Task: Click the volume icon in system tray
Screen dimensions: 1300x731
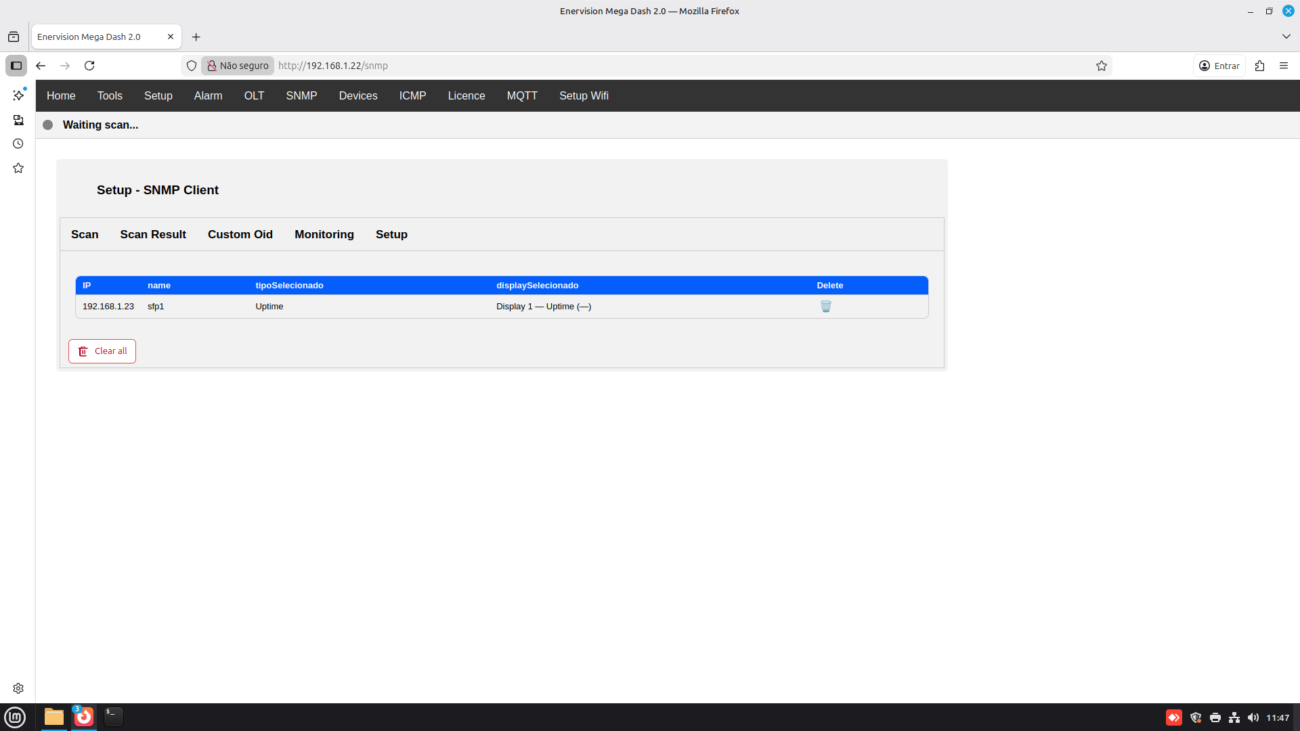Action: [x=1253, y=718]
